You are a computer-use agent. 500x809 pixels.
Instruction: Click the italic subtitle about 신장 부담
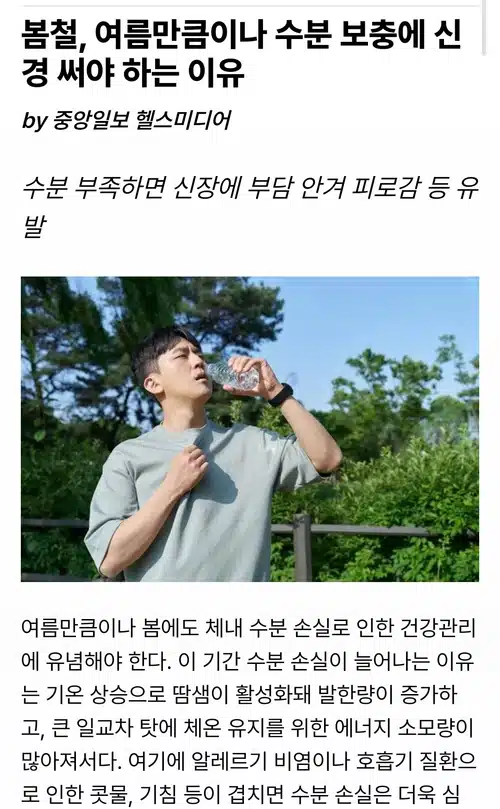250,207
